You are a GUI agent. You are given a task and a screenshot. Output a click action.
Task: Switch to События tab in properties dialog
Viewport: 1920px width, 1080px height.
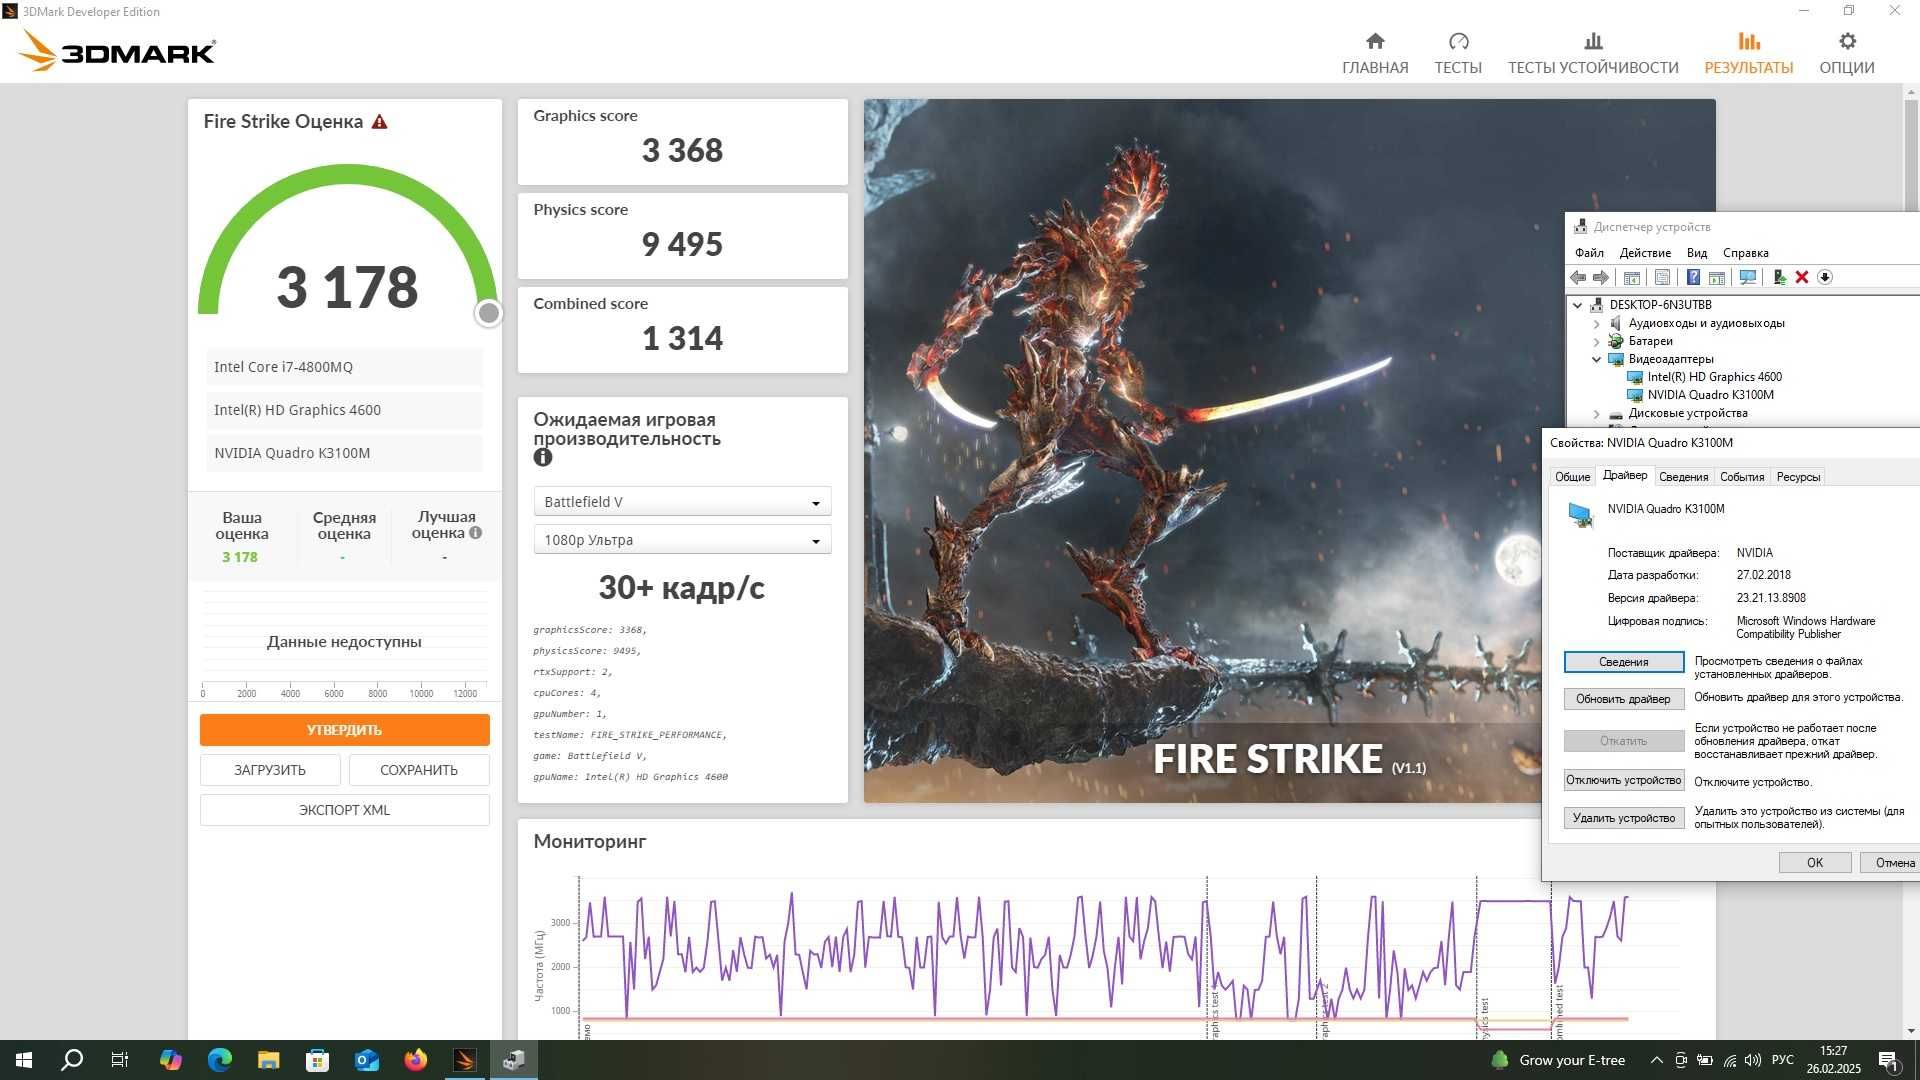(1742, 477)
